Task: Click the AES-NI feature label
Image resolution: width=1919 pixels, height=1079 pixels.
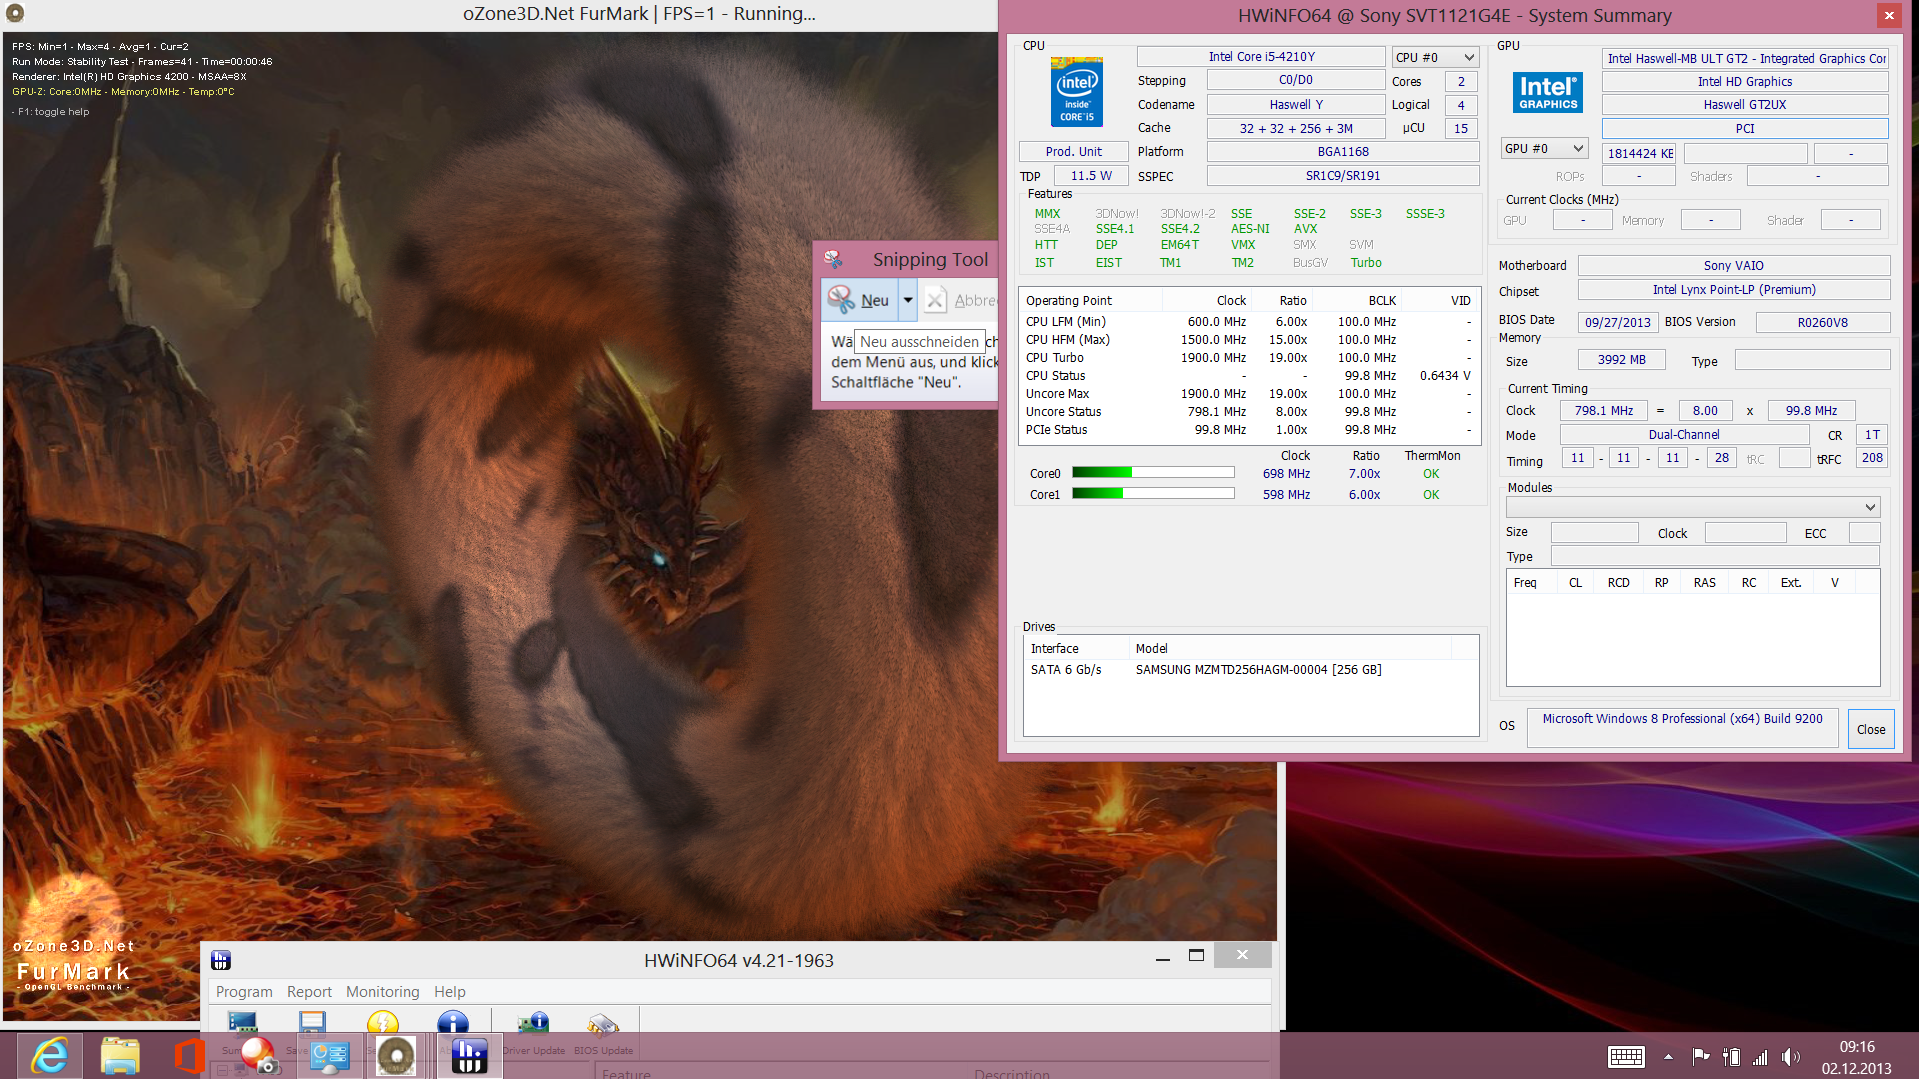Action: (x=1250, y=229)
